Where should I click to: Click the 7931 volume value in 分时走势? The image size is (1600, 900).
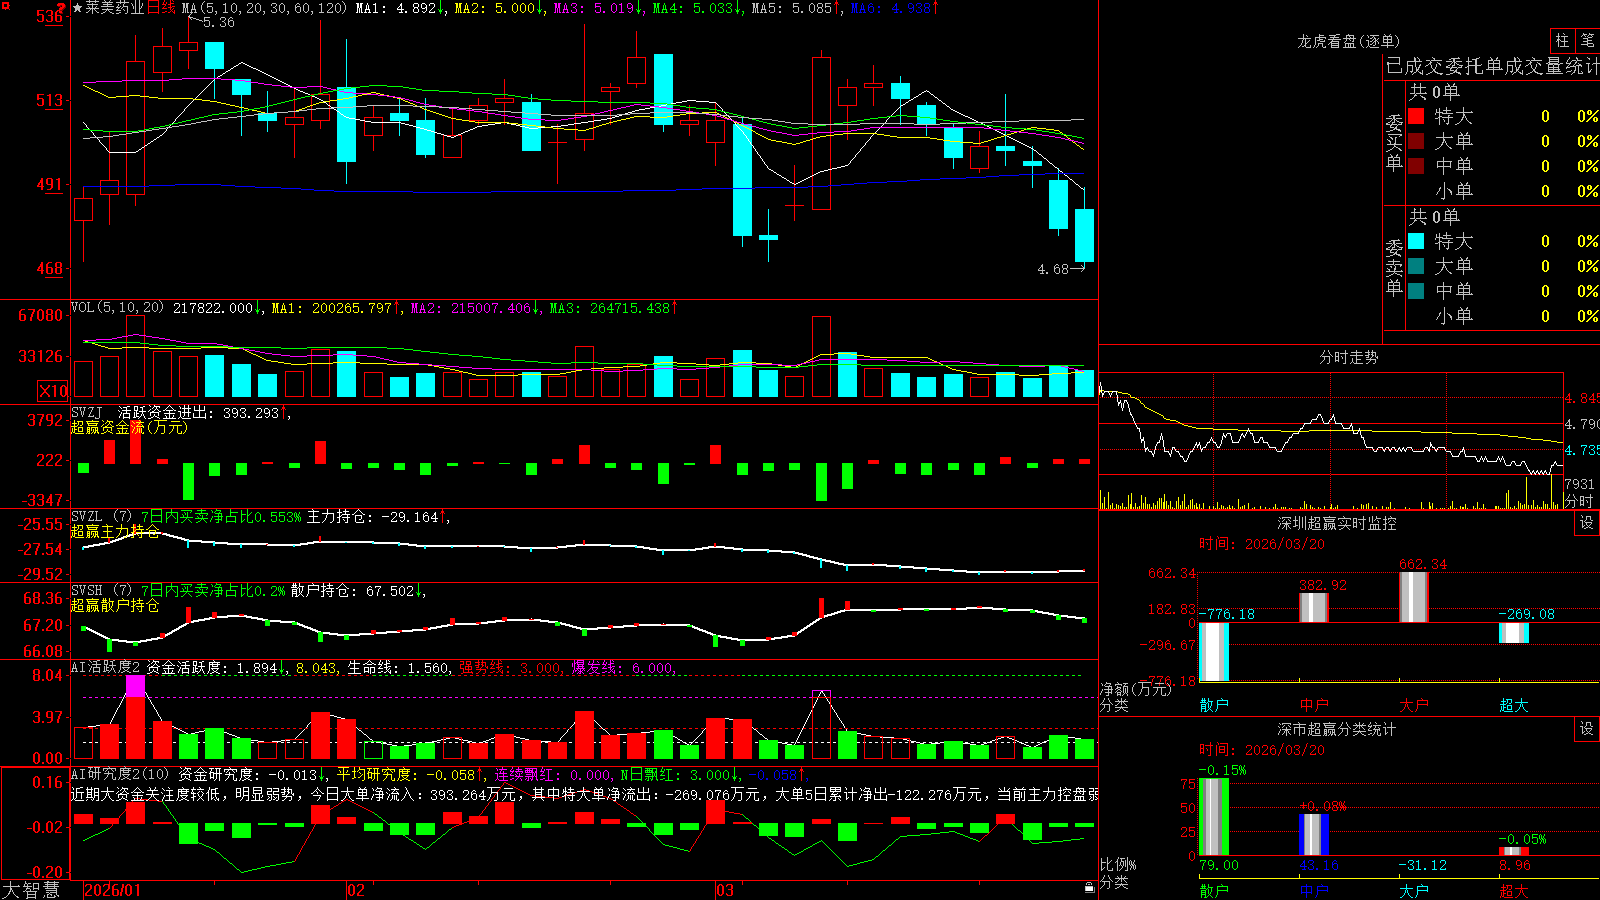[x=1580, y=484]
